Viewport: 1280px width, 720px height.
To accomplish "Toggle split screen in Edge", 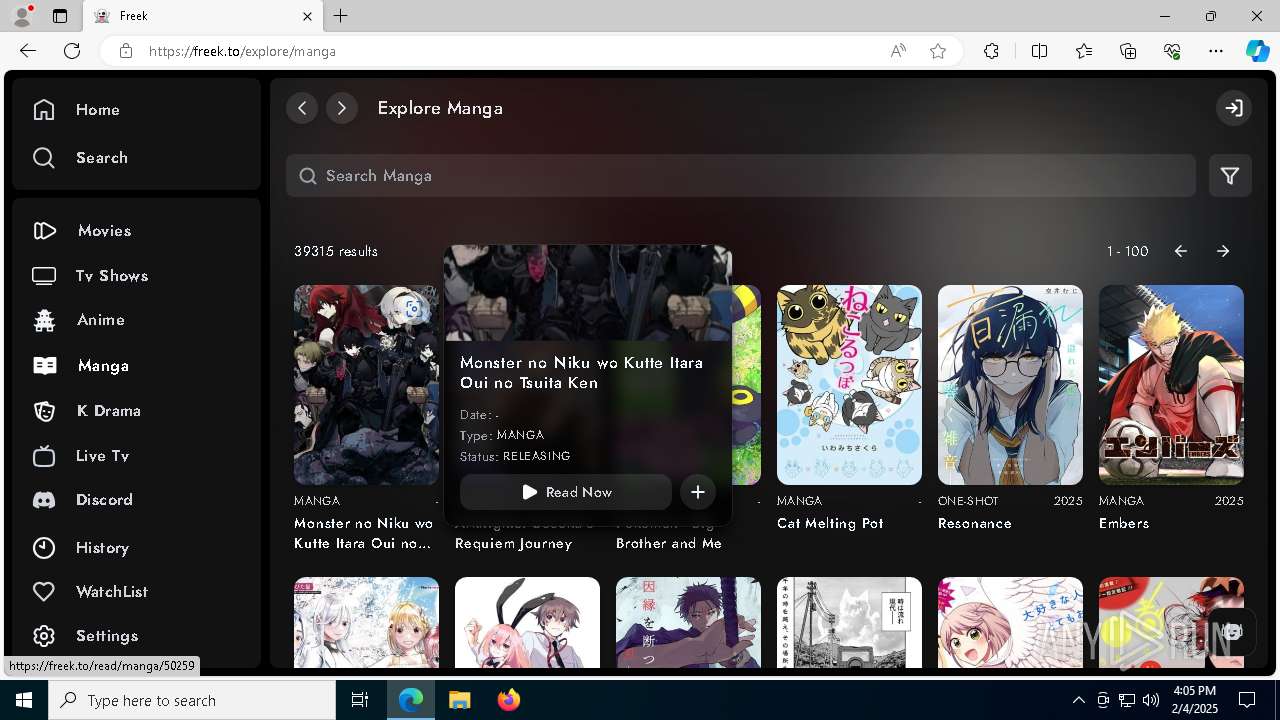I will 1039,51.
